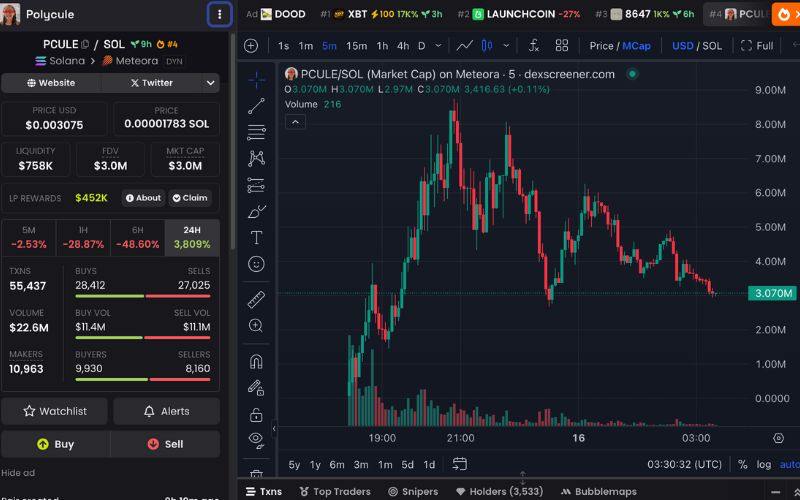The height and width of the screenshot is (500, 800).
Task: Click the LP rewards About button
Action: (143, 198)
